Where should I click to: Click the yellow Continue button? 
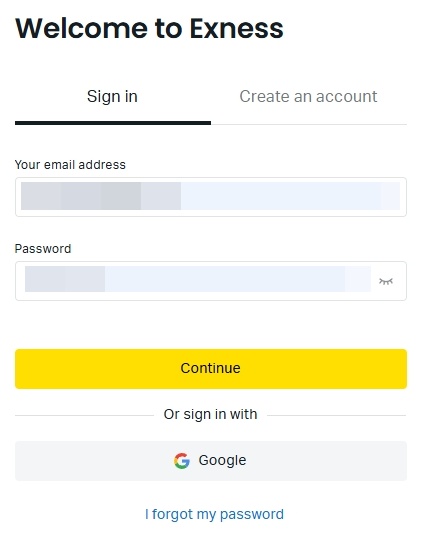(211, 369)
